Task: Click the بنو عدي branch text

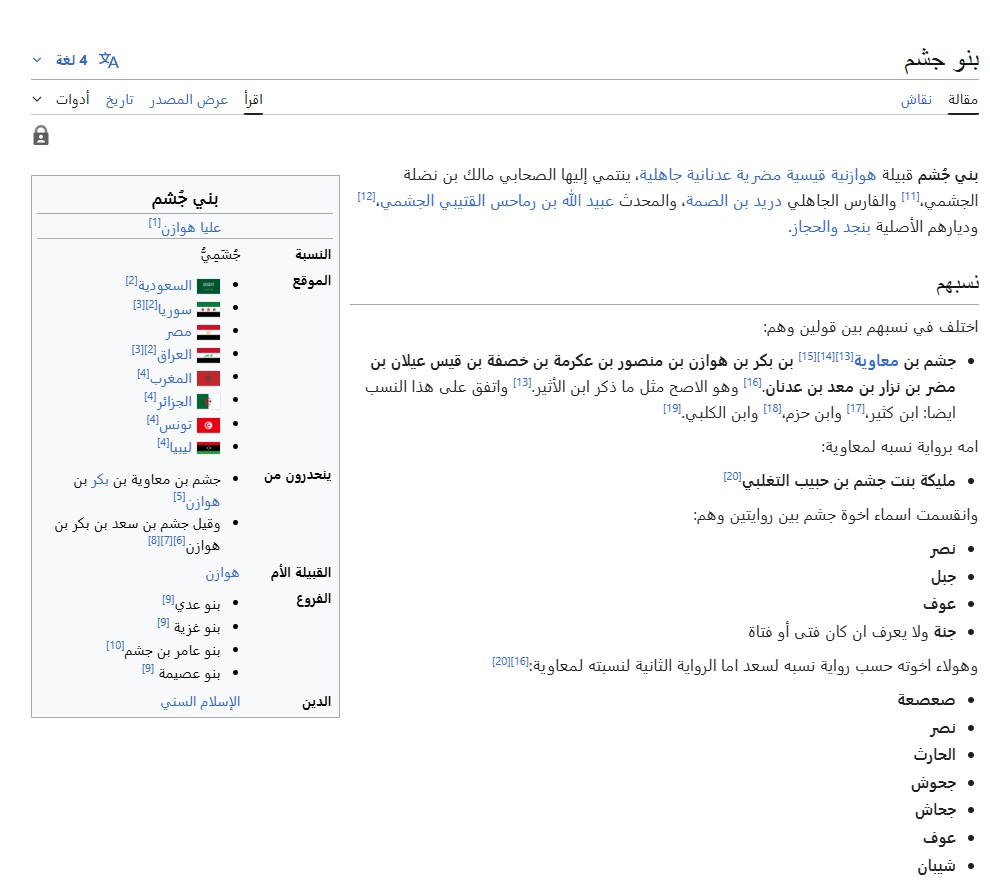Action: (x=198, y=605)
